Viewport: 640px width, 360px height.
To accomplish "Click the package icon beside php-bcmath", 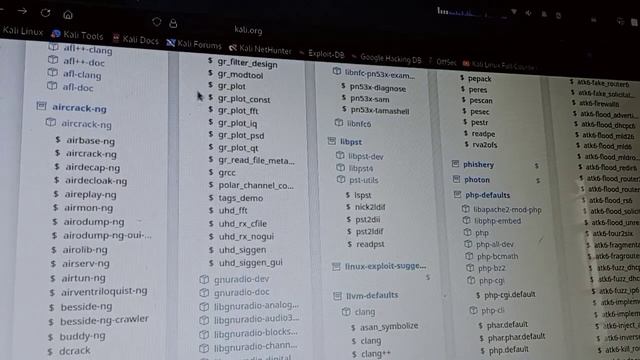I will [x=469, y=256].
